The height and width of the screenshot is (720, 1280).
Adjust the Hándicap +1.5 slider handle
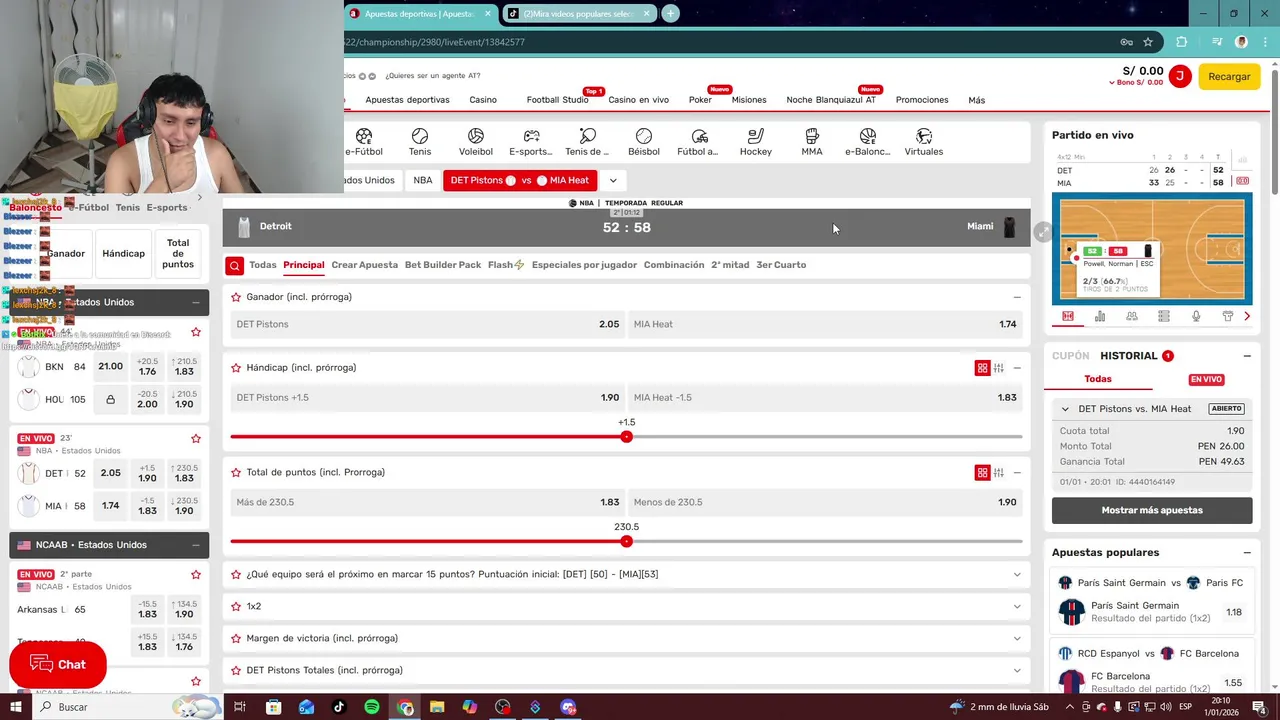[x=626, y=437]
